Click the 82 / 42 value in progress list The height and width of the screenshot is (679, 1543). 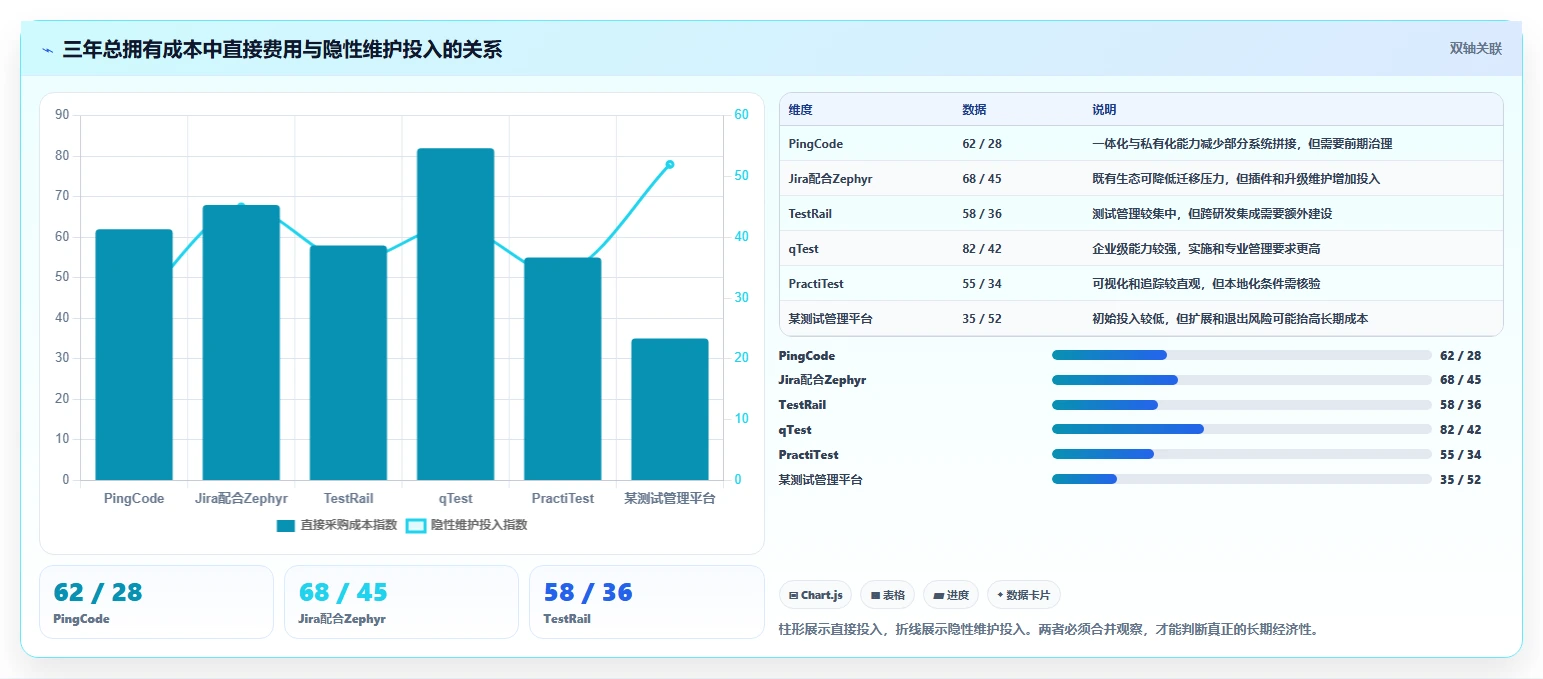[x=1460, y=430]
